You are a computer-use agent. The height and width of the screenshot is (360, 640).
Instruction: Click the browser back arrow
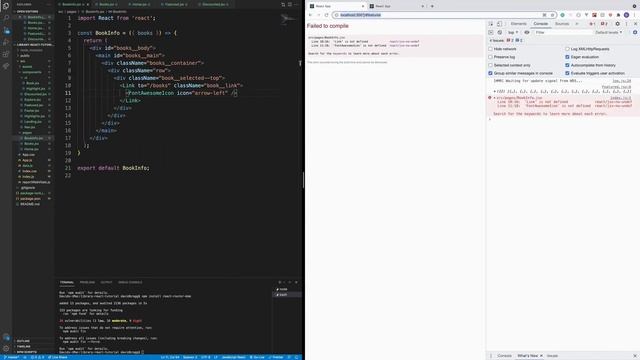point(310,15)
